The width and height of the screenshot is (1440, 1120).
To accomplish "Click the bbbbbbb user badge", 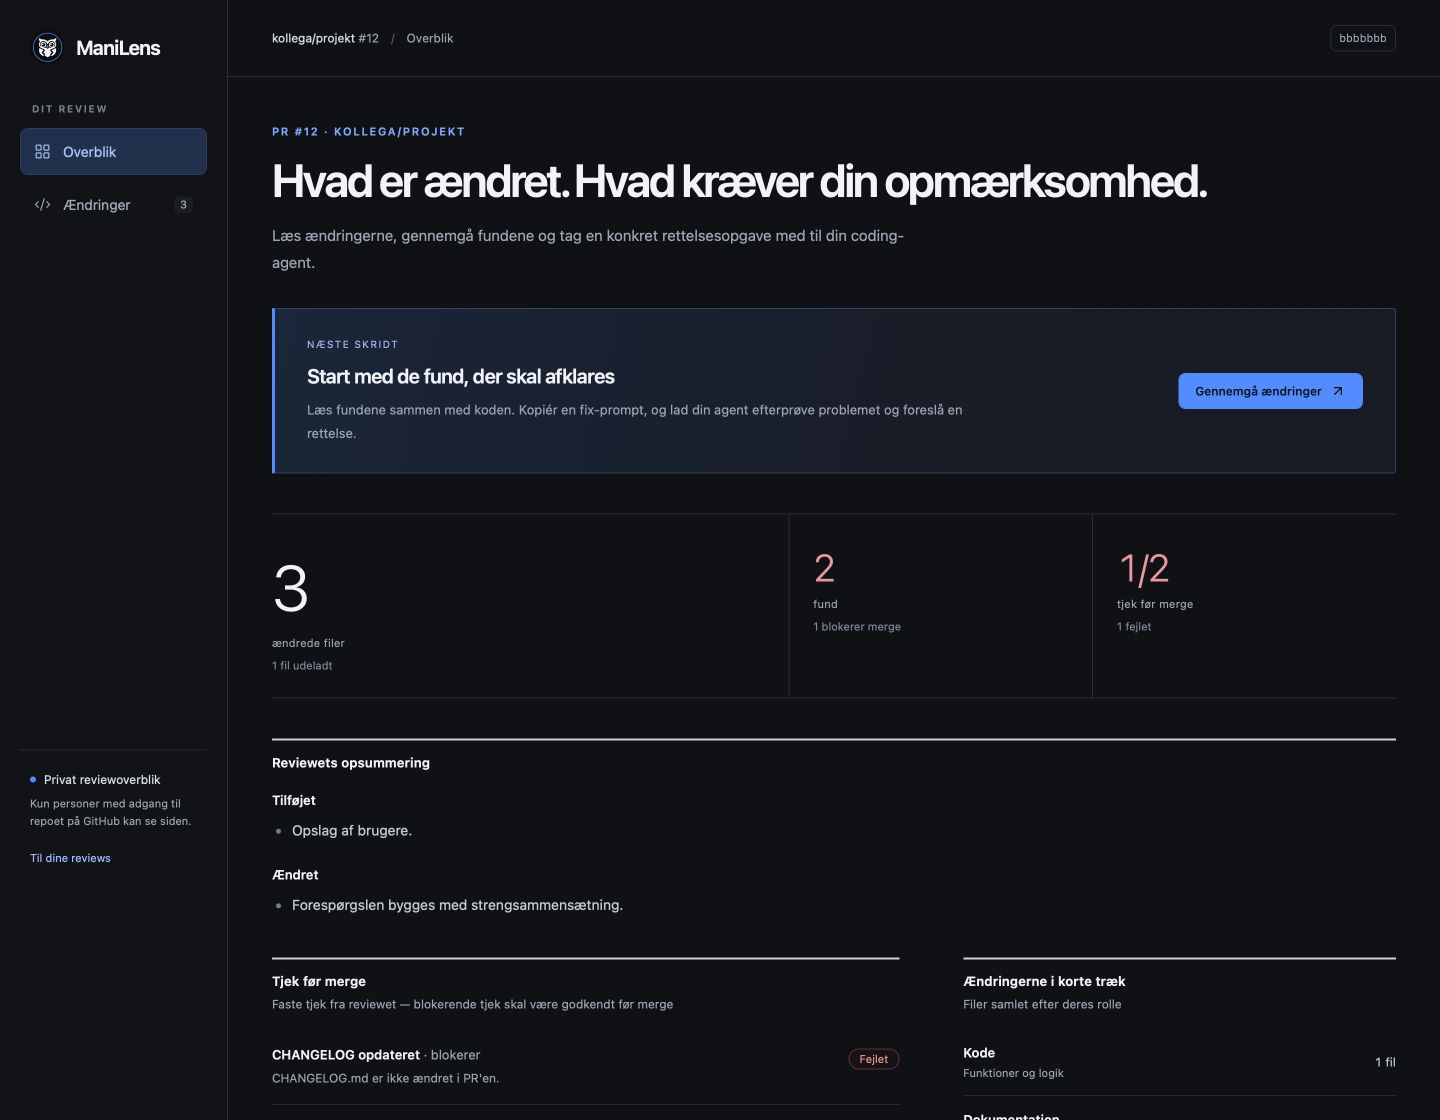I will click(1363, 38).
